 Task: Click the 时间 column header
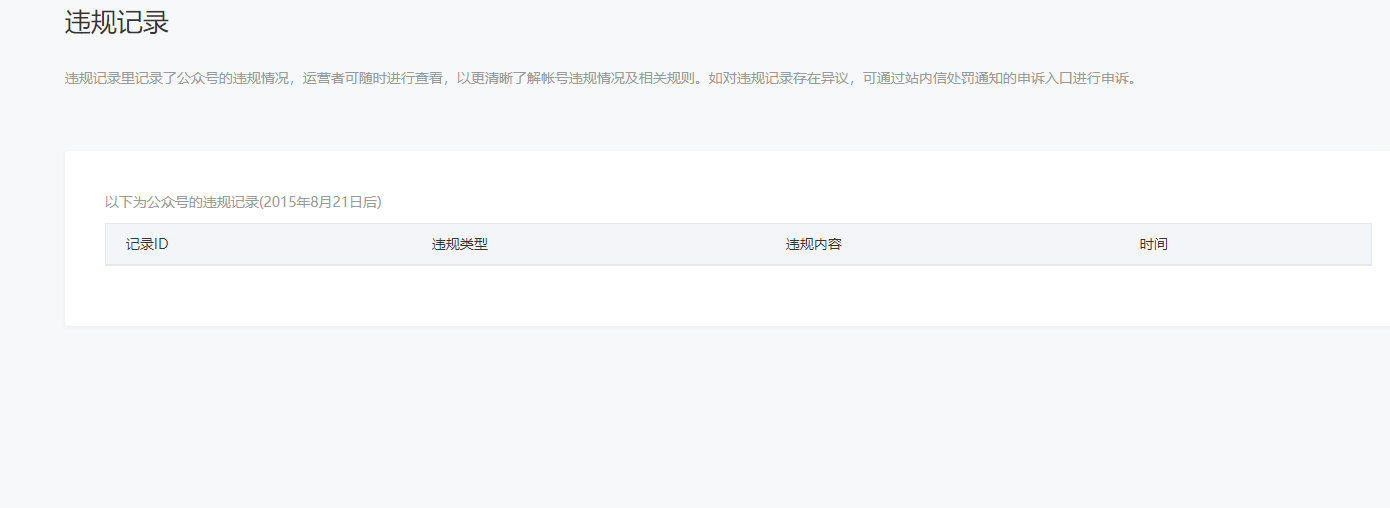1154,244
